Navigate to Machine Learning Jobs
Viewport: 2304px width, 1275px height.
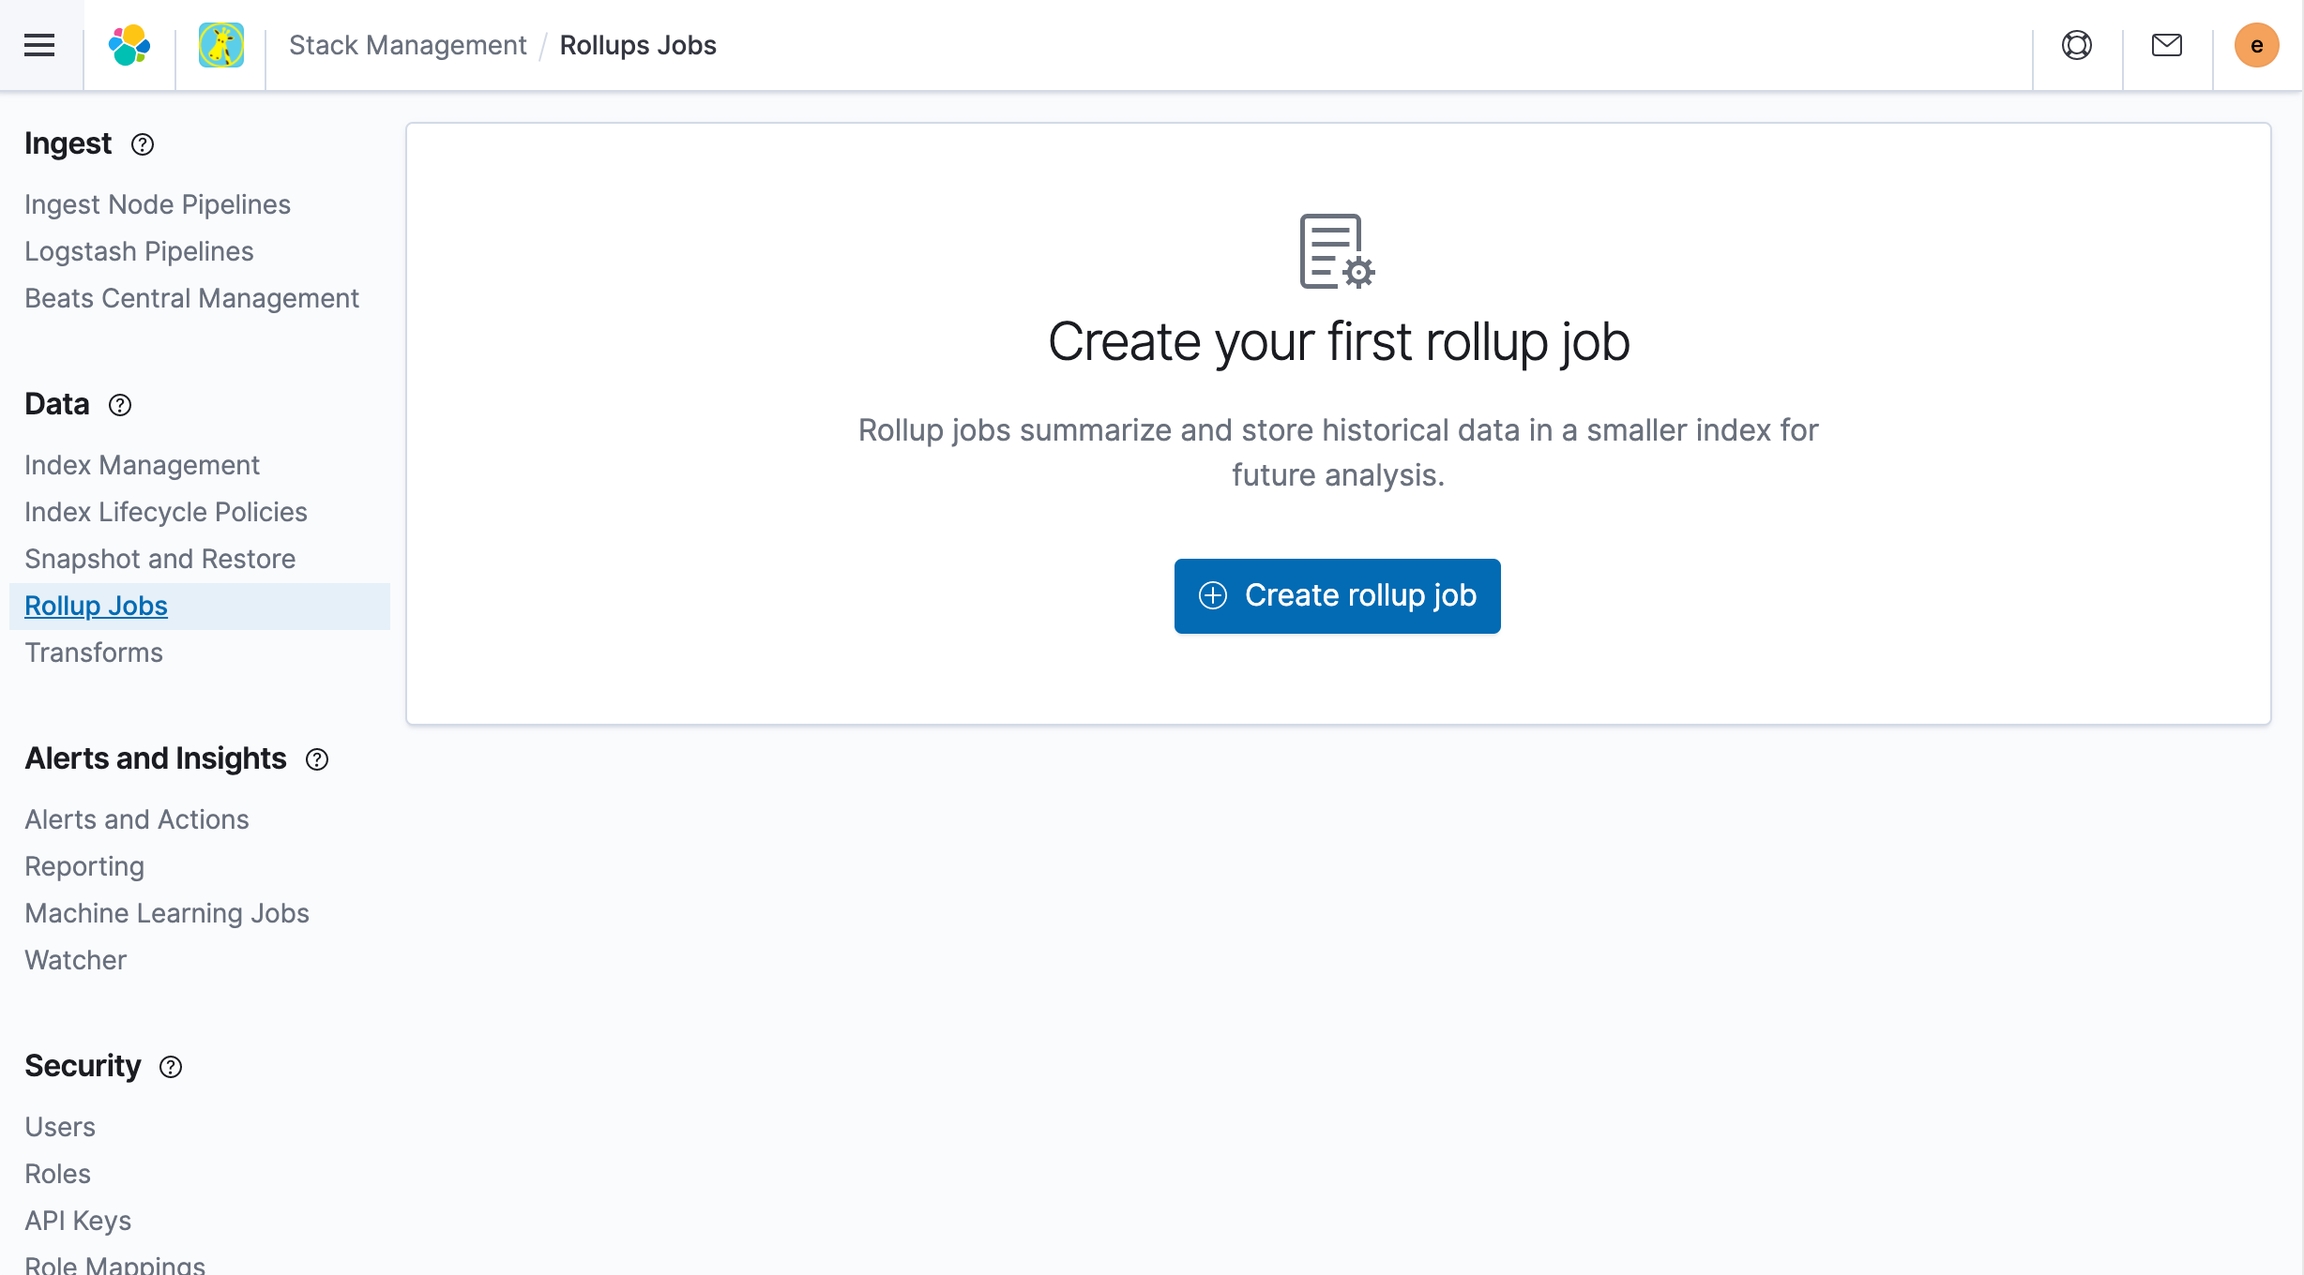pyautogui.click(x=166, y=913)
